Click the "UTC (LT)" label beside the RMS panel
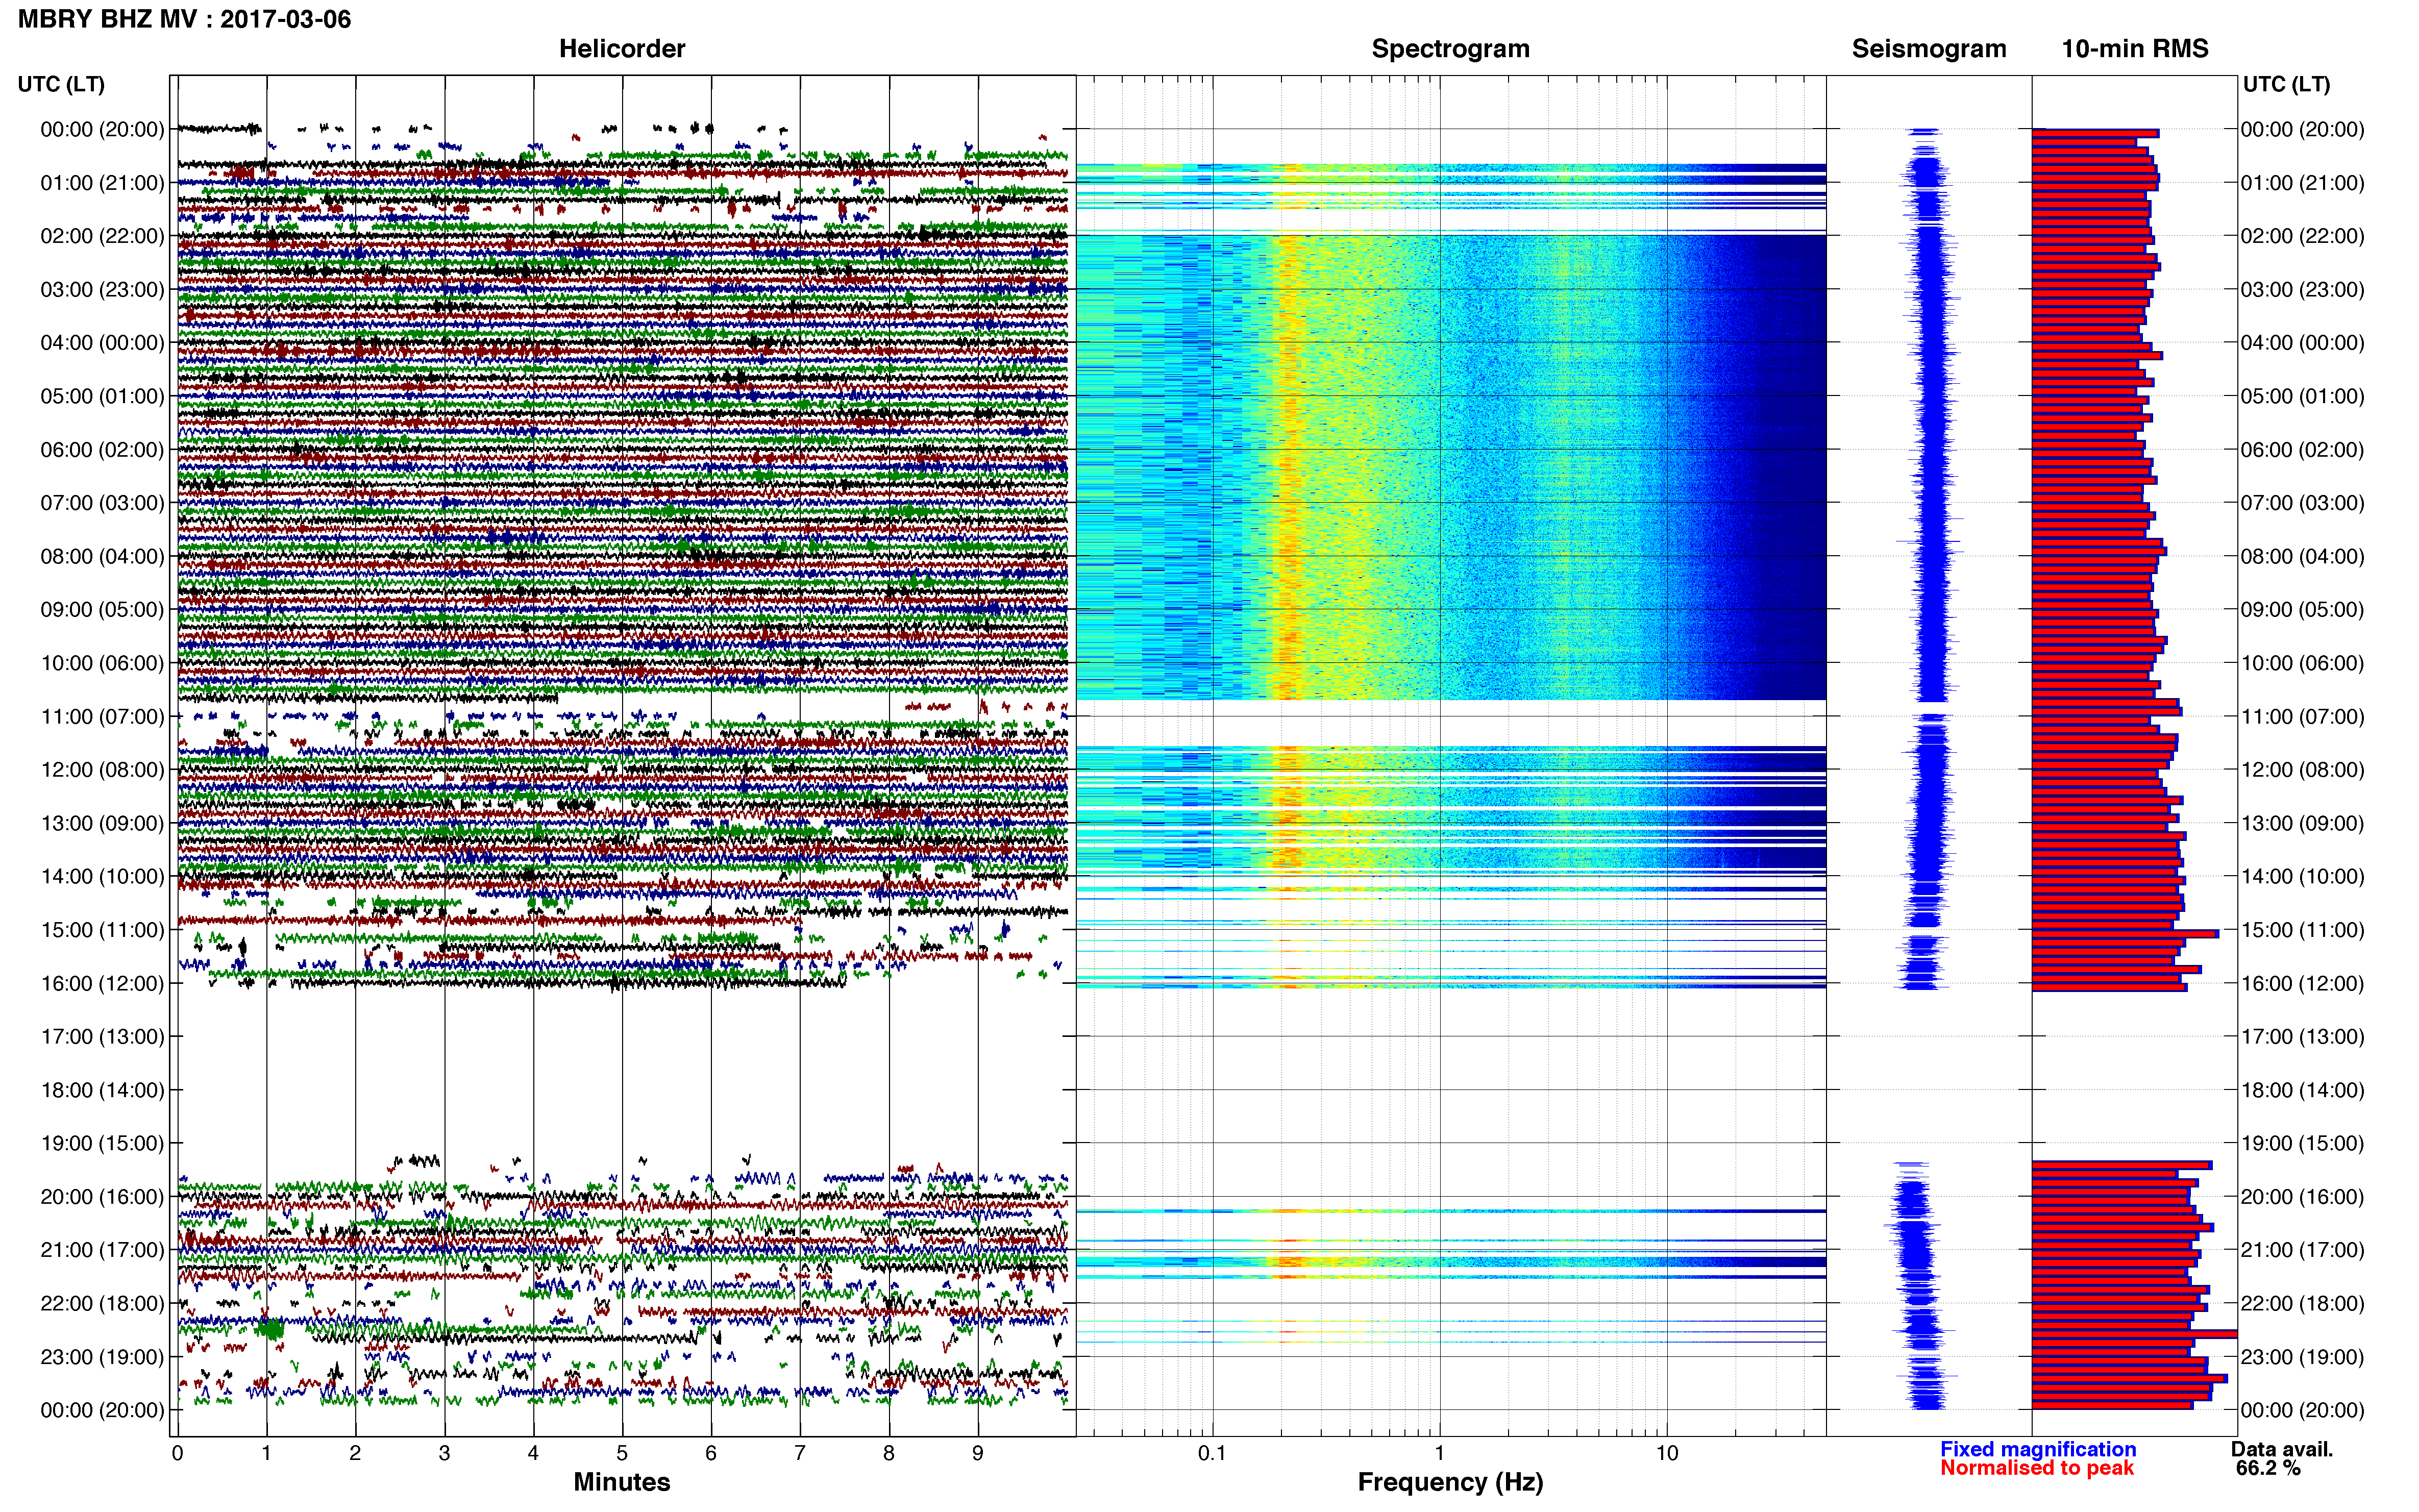This screenshot has height=1512, width=2419. [x=2286, y=84]
